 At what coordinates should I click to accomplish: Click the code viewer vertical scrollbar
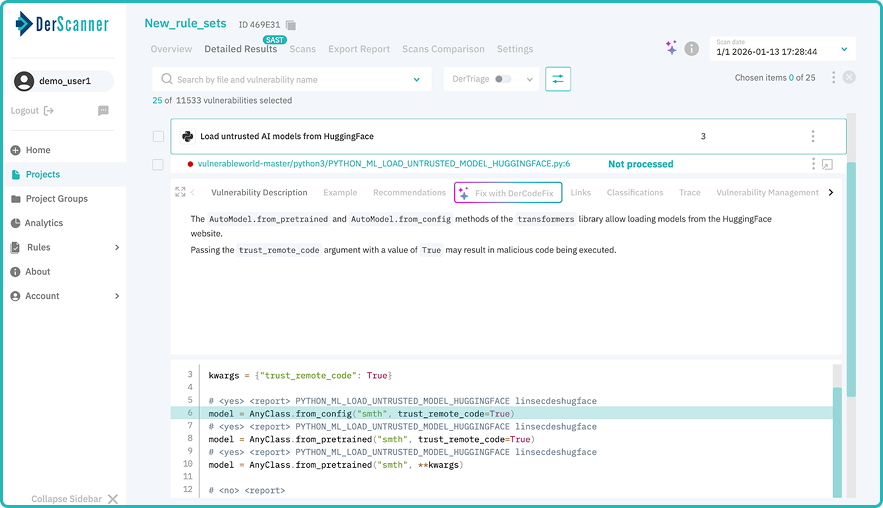(837, 442)
